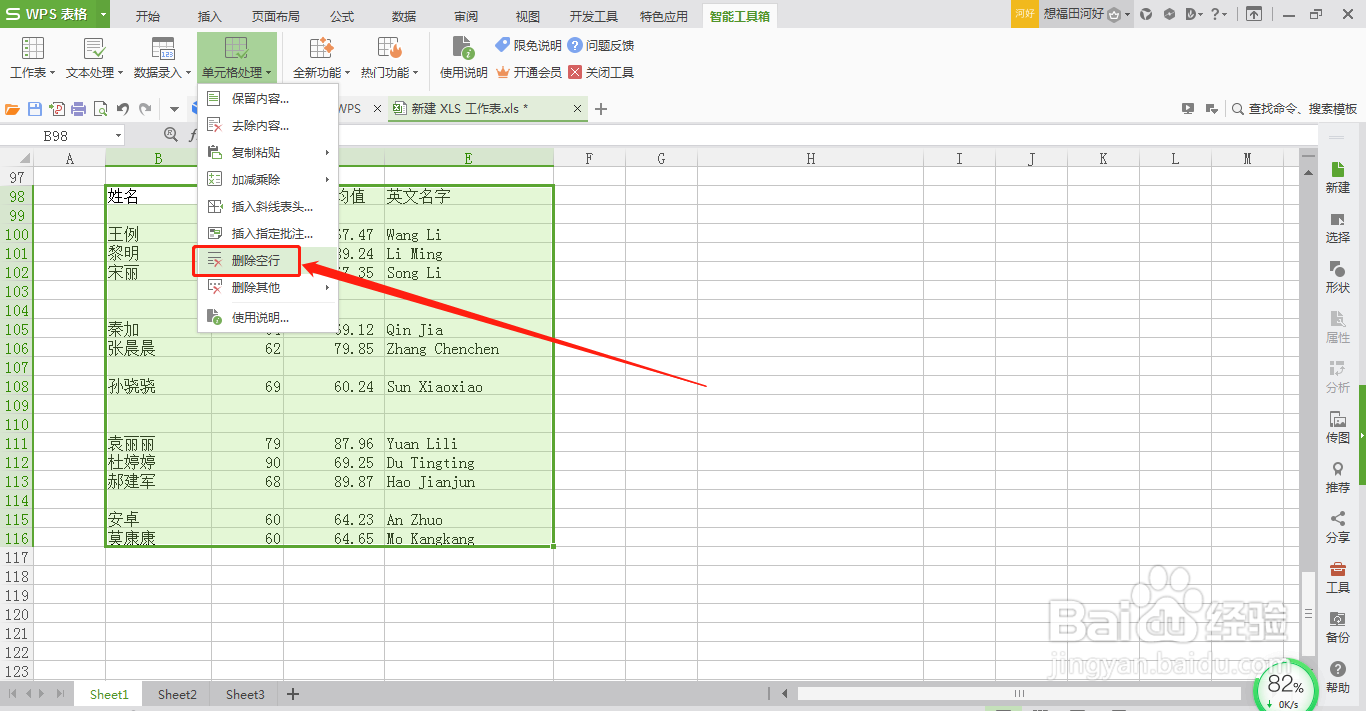Add a new document tab with plus
This screenshot has height=711, width=1366.
pos(601,108)
